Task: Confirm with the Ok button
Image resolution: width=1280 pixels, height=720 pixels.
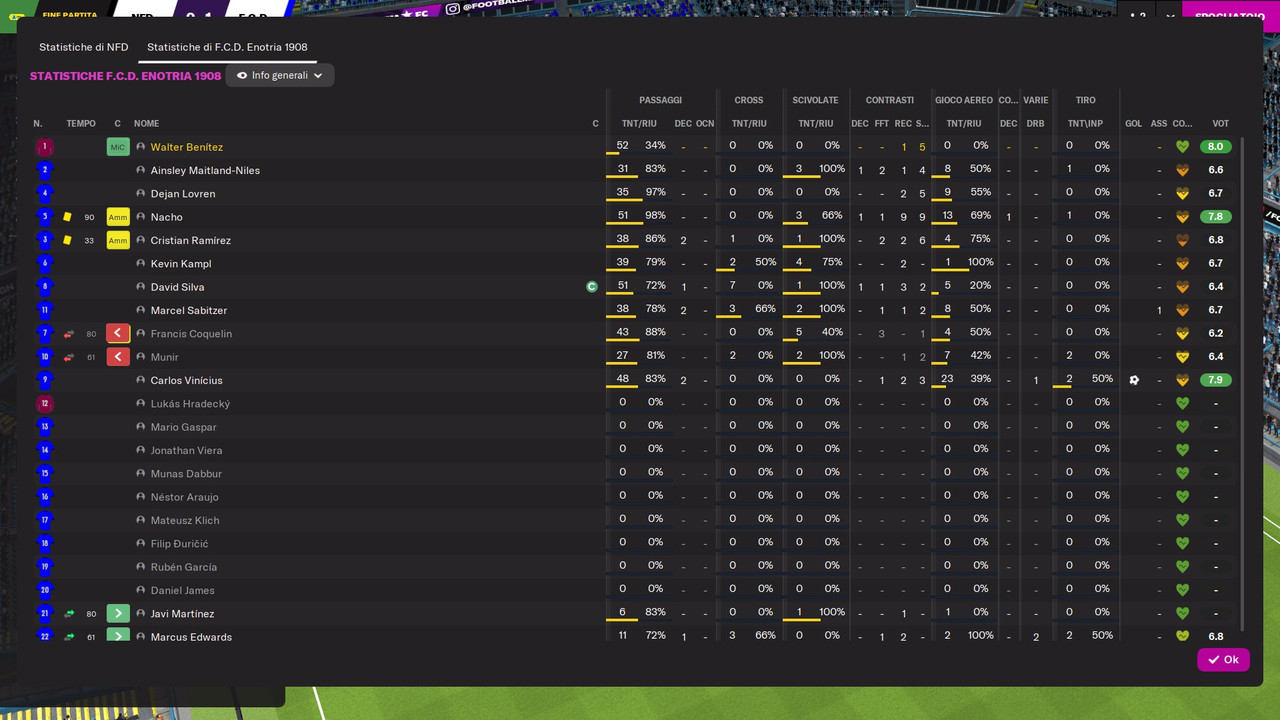Action: coord(1223,659)
